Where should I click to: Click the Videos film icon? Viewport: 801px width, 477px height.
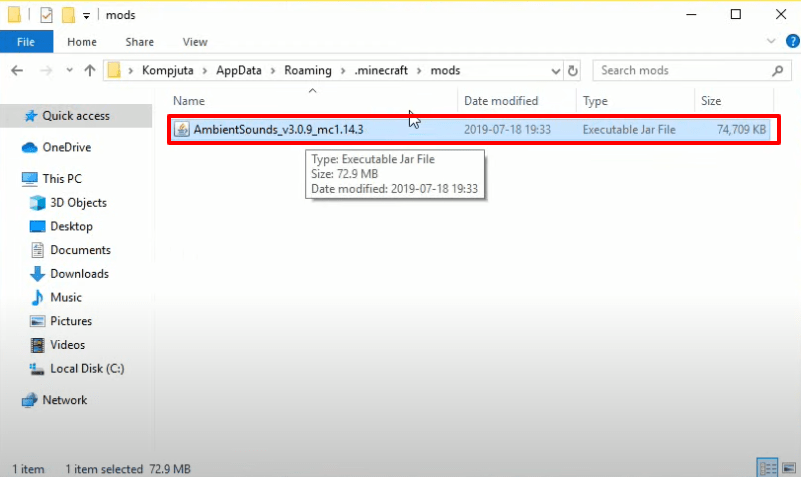pos(37,345)
